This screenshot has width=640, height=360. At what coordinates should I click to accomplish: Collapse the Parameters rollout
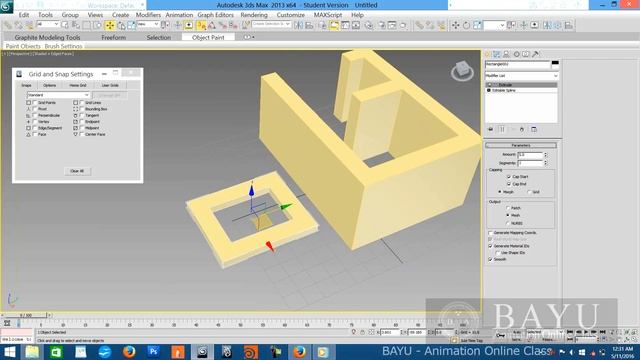click(x=520, y=145)
